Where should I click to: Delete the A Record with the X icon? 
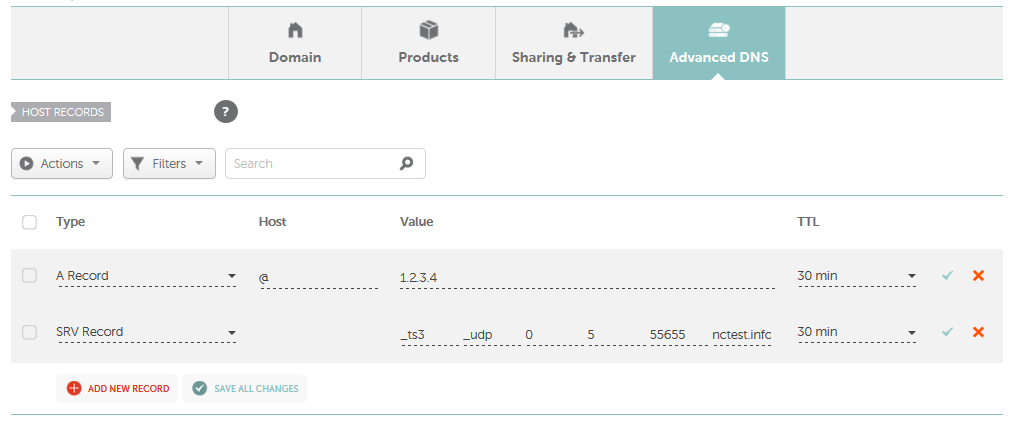(978, 276)
